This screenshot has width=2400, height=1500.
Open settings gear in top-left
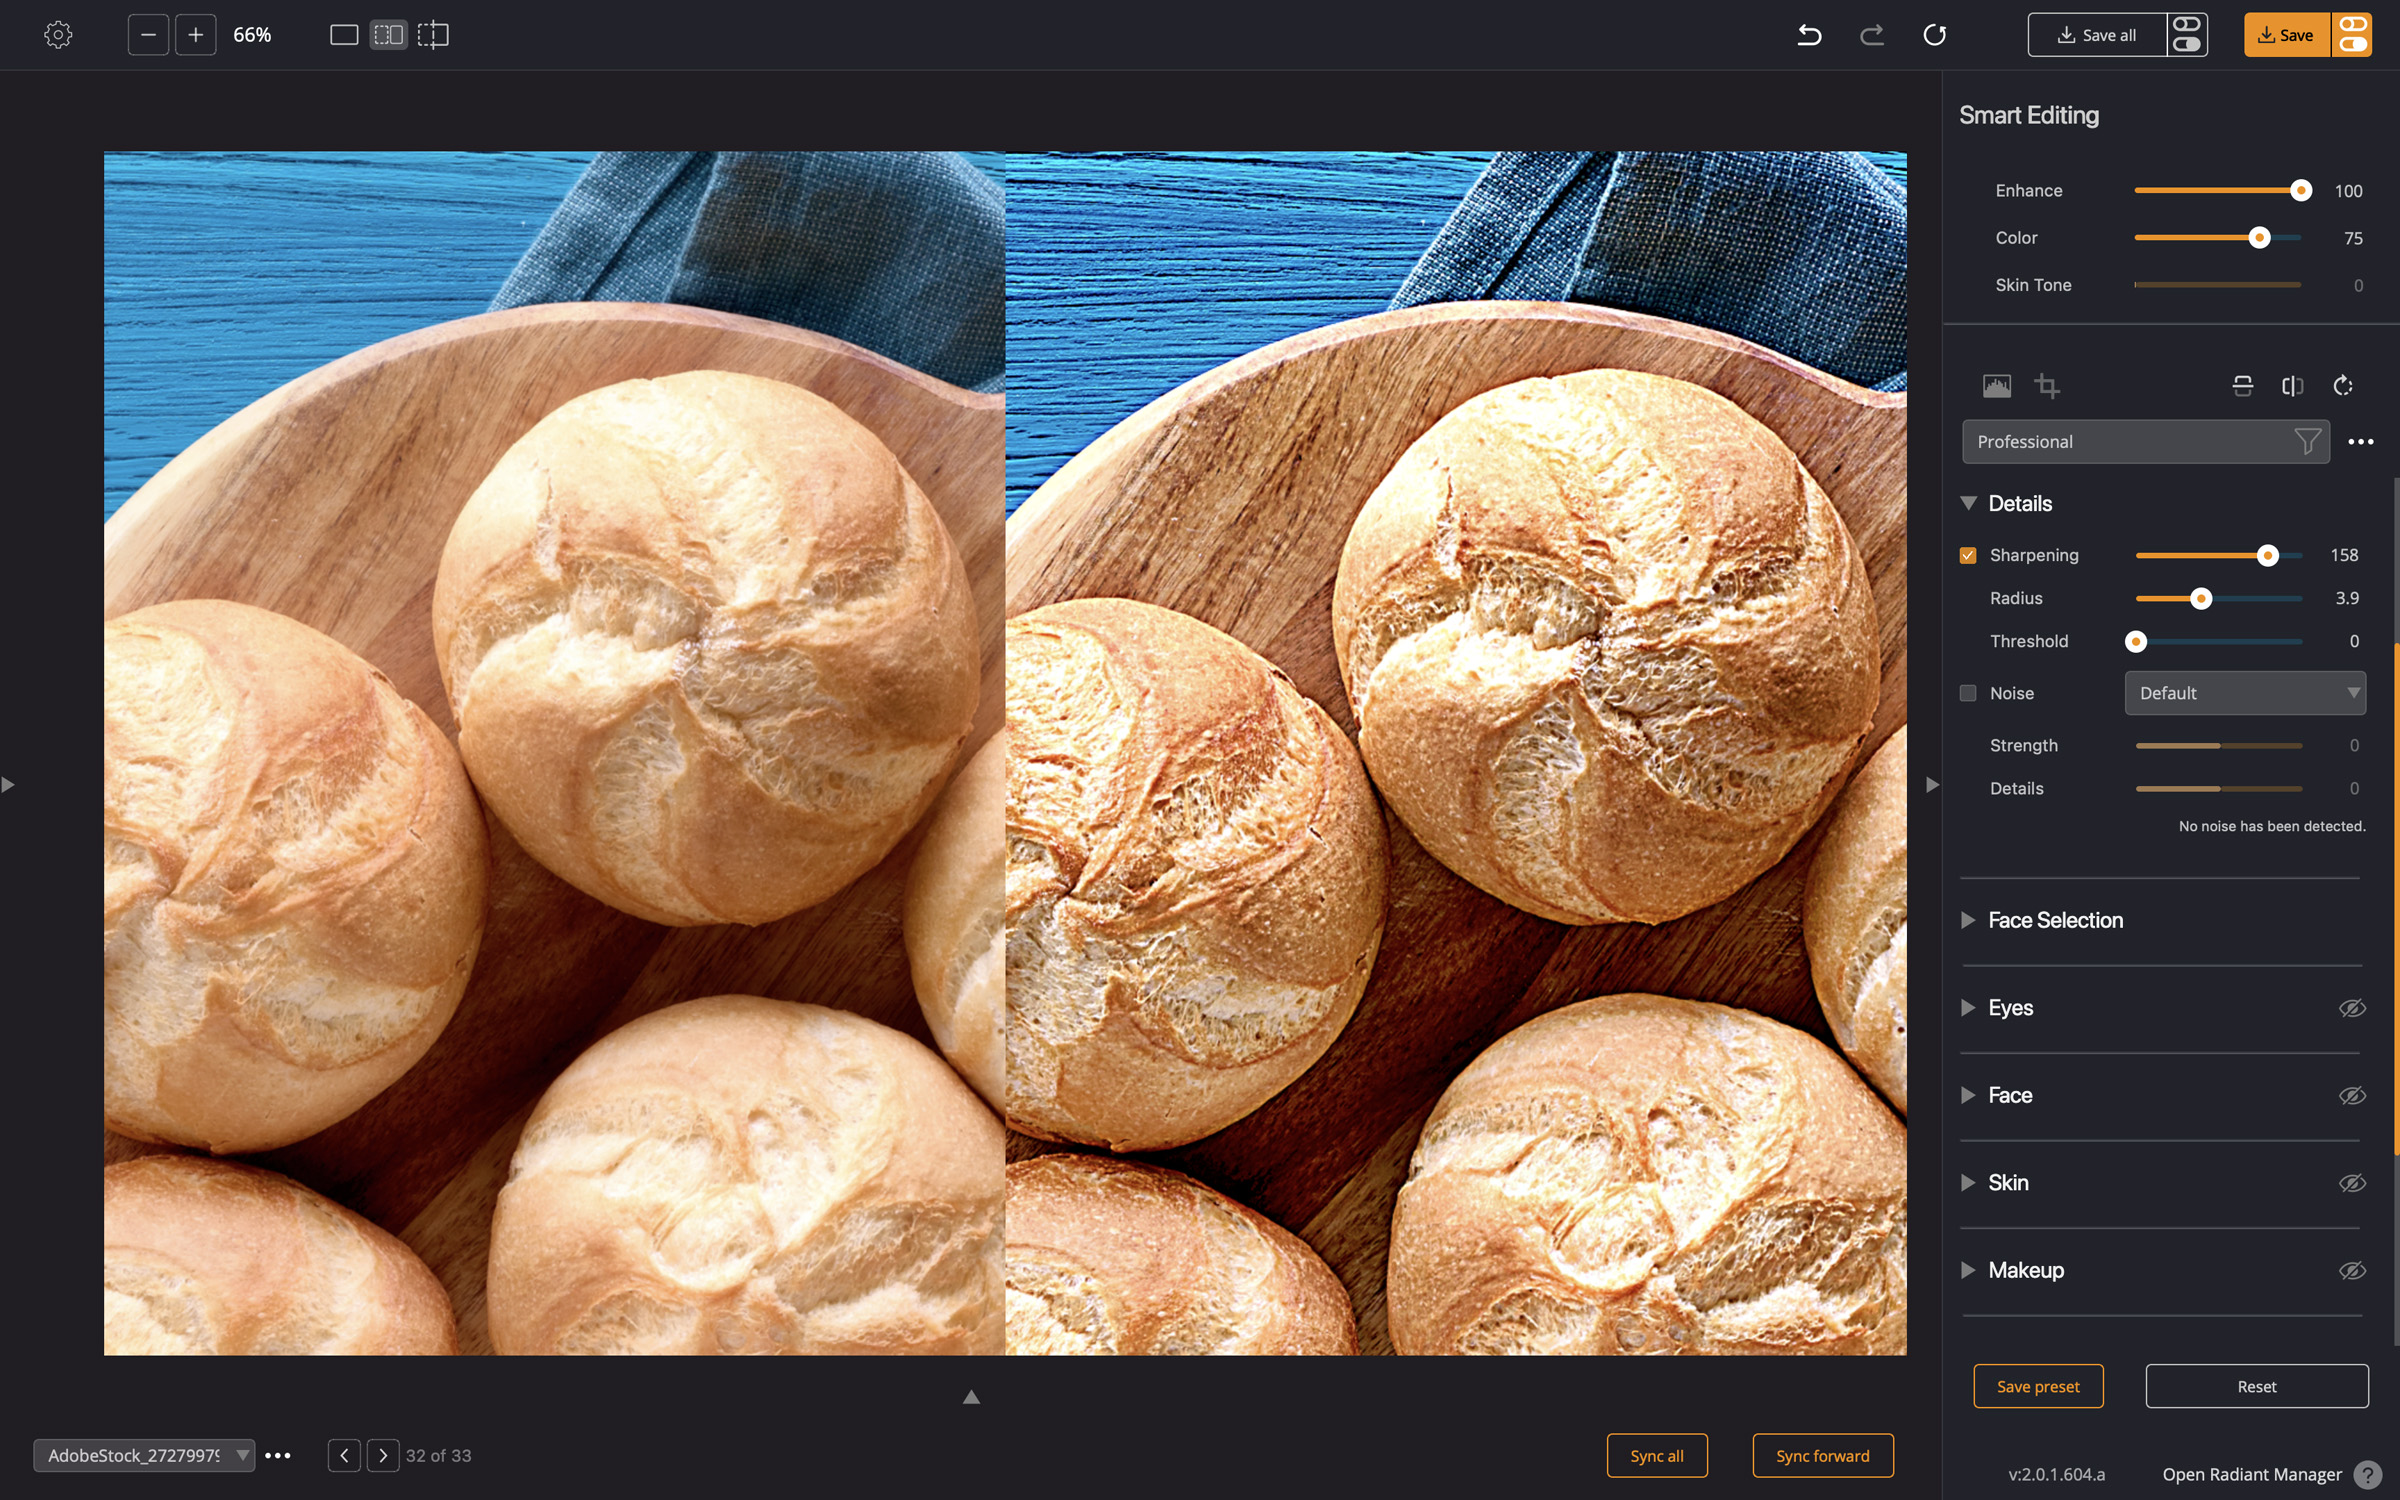58,35
